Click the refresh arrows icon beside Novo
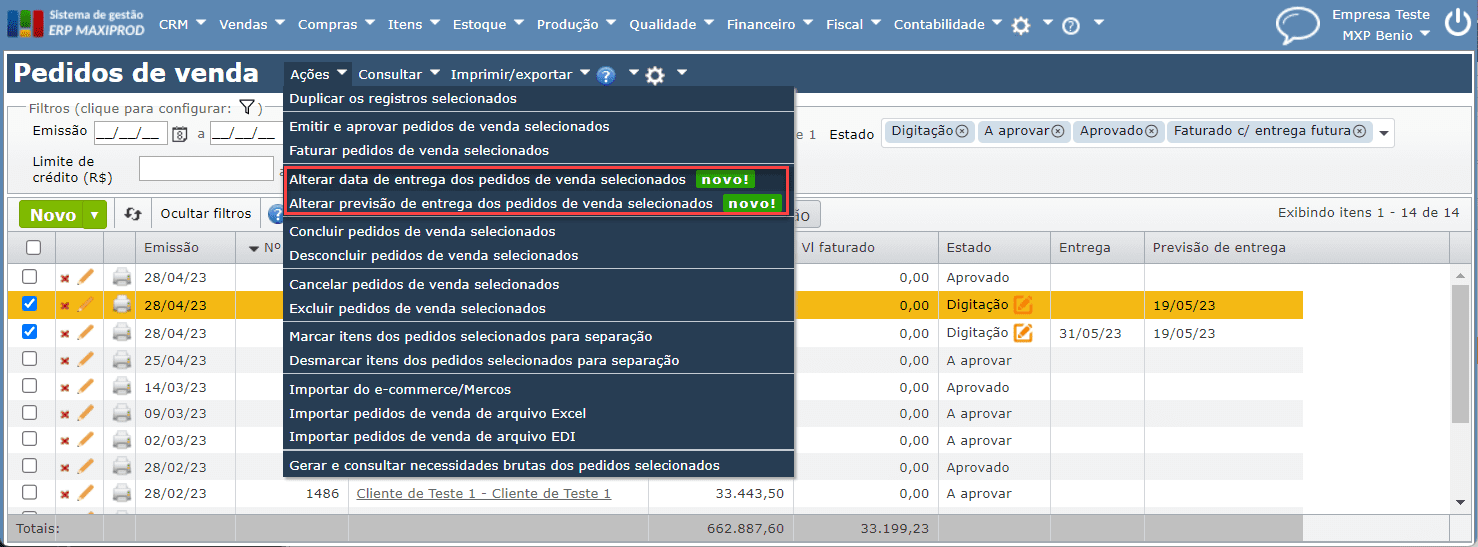Viewport: 1478px width, 547px height. pos(133,213)
